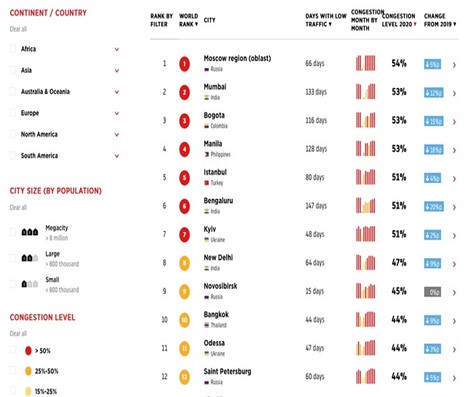
Task: Expand the Asia country list chevron
Action: 117,71
